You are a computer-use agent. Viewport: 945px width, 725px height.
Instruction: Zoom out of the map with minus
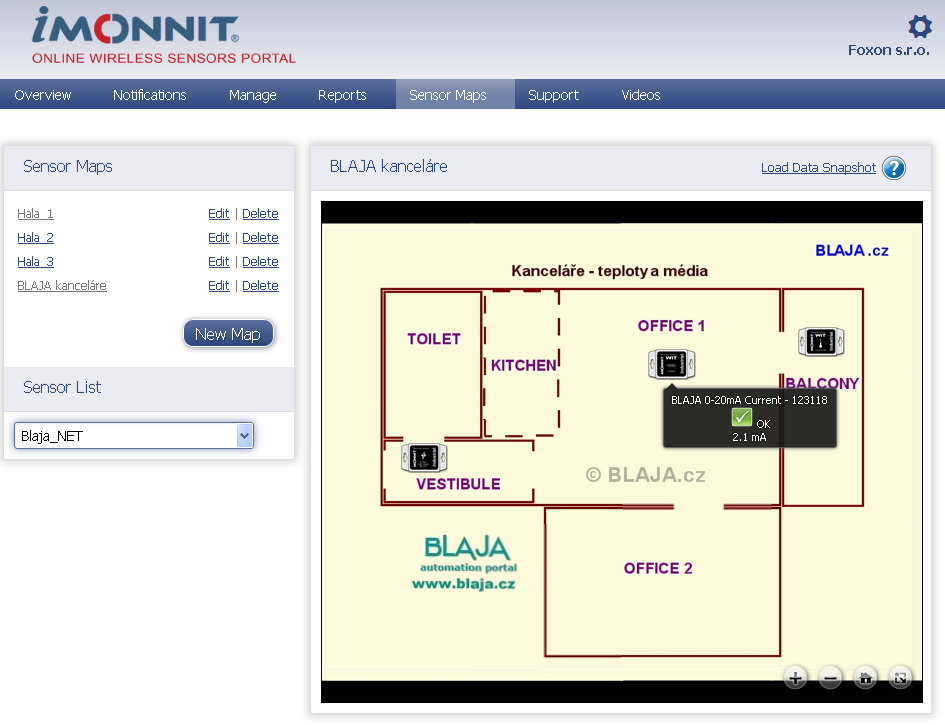point(830,679)
